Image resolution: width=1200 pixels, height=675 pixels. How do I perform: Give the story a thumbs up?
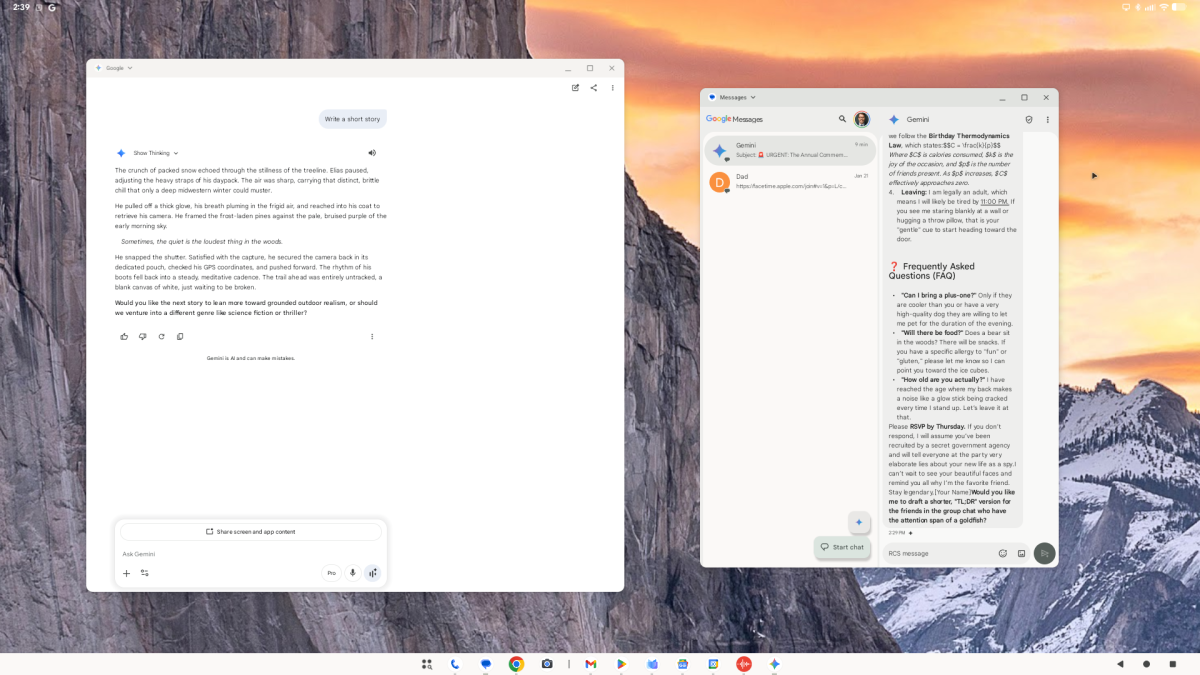pos(123,336)
